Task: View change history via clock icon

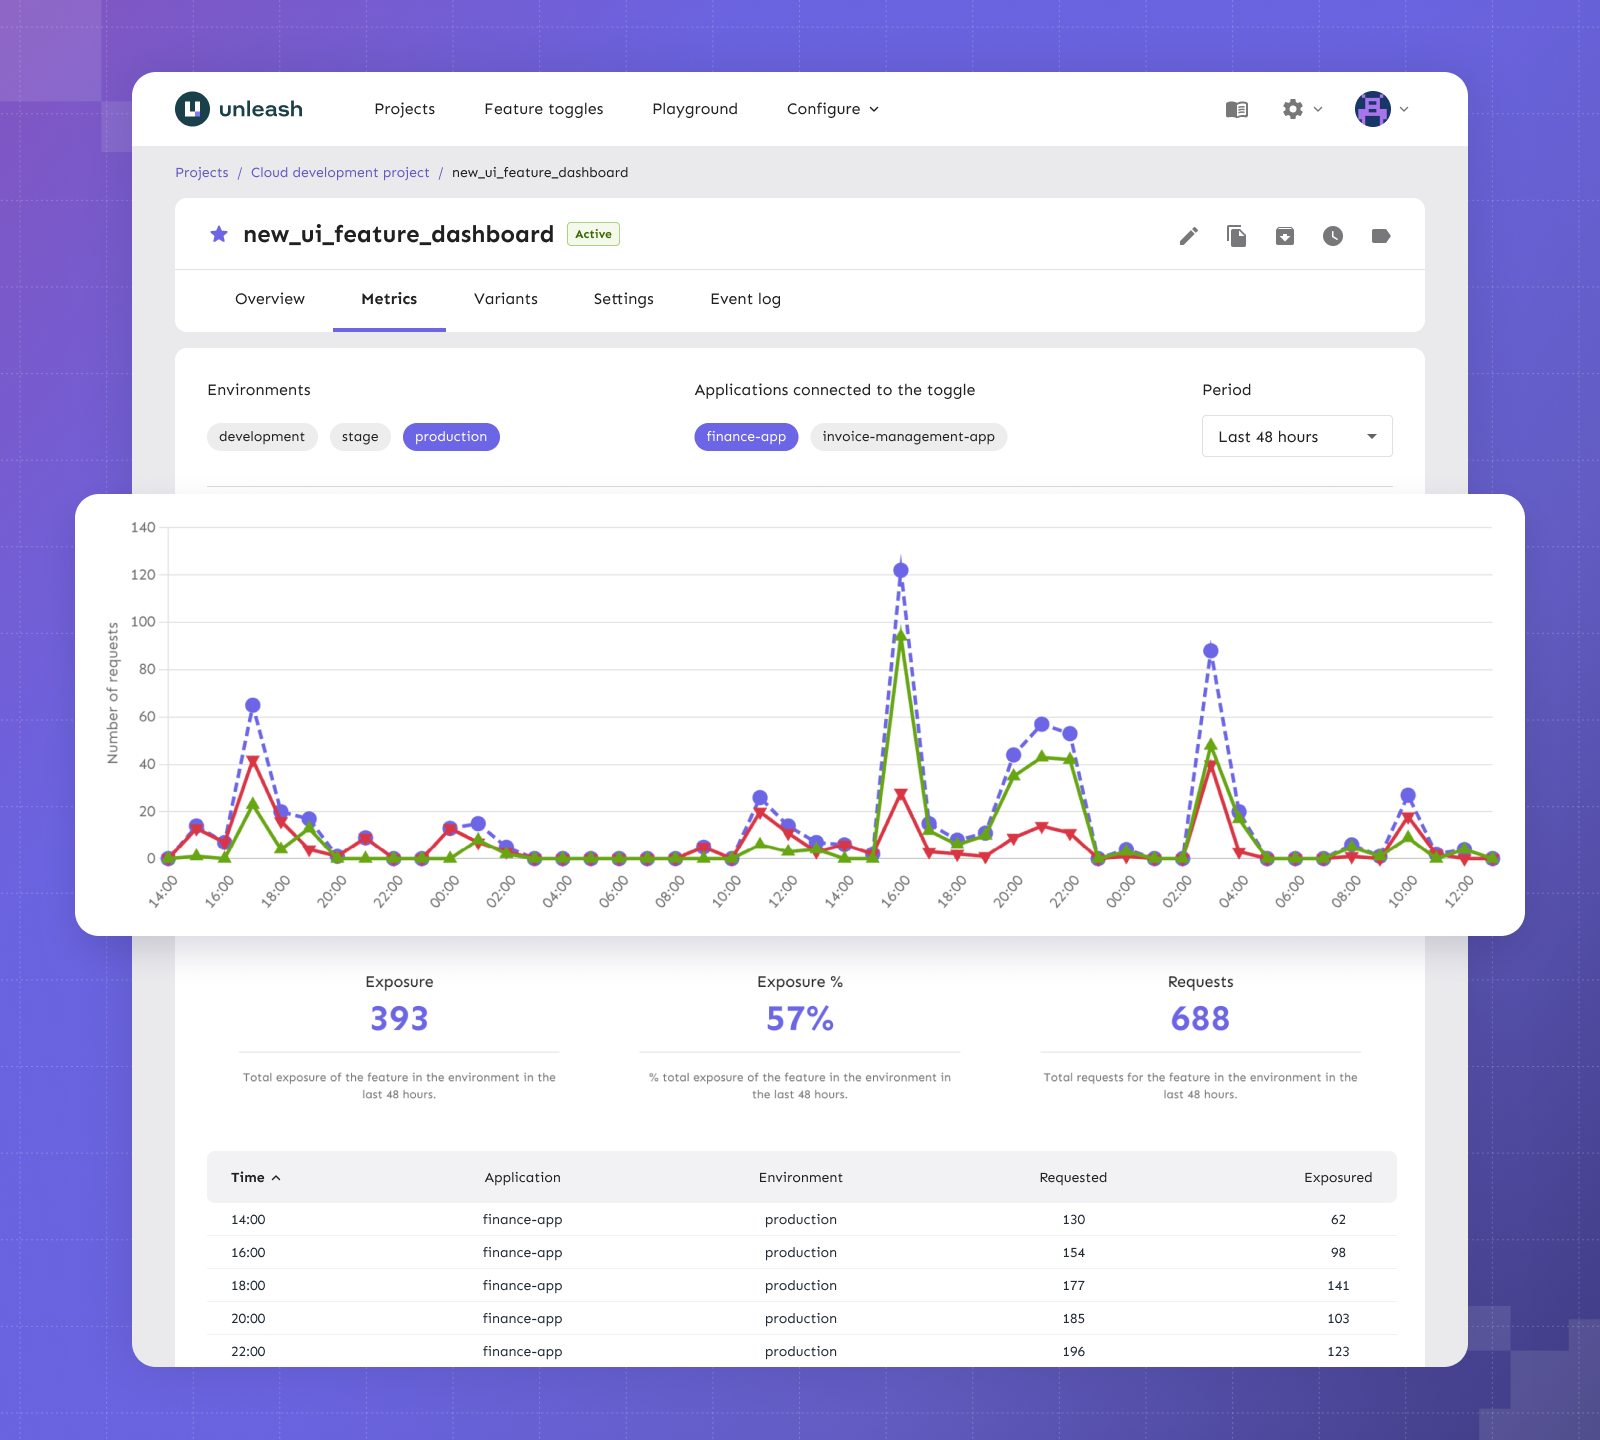Action: coord(1333,236)
